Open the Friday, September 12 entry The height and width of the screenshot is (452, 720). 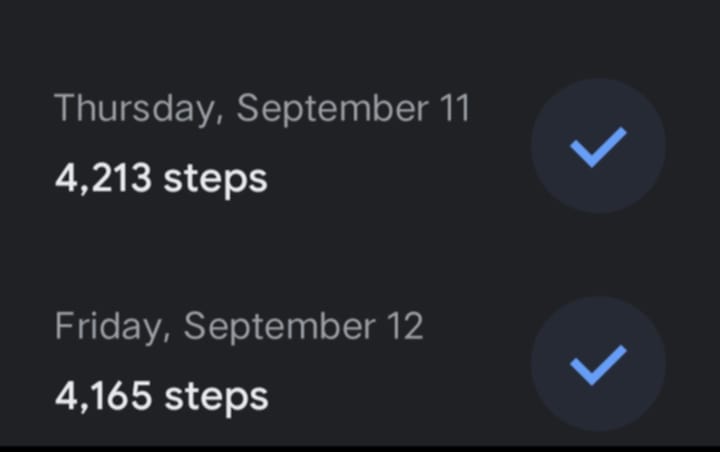[240, 361]
